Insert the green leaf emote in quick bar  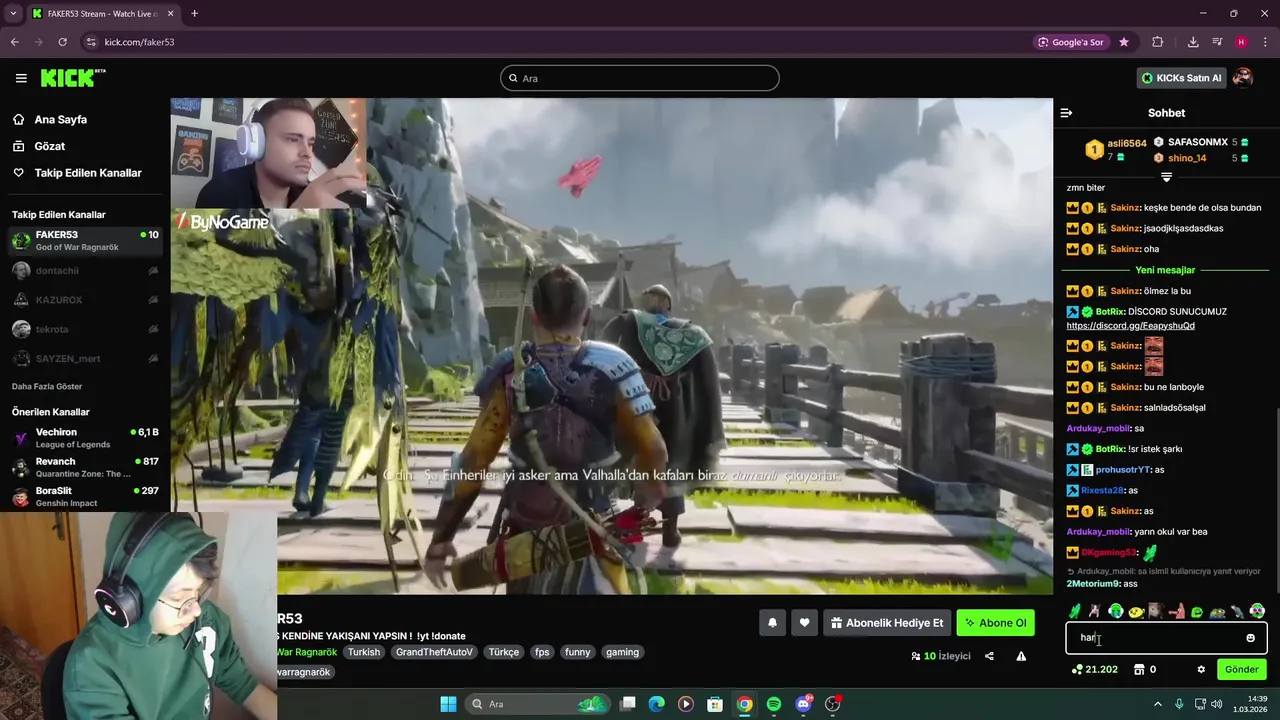pos(1075,611)
